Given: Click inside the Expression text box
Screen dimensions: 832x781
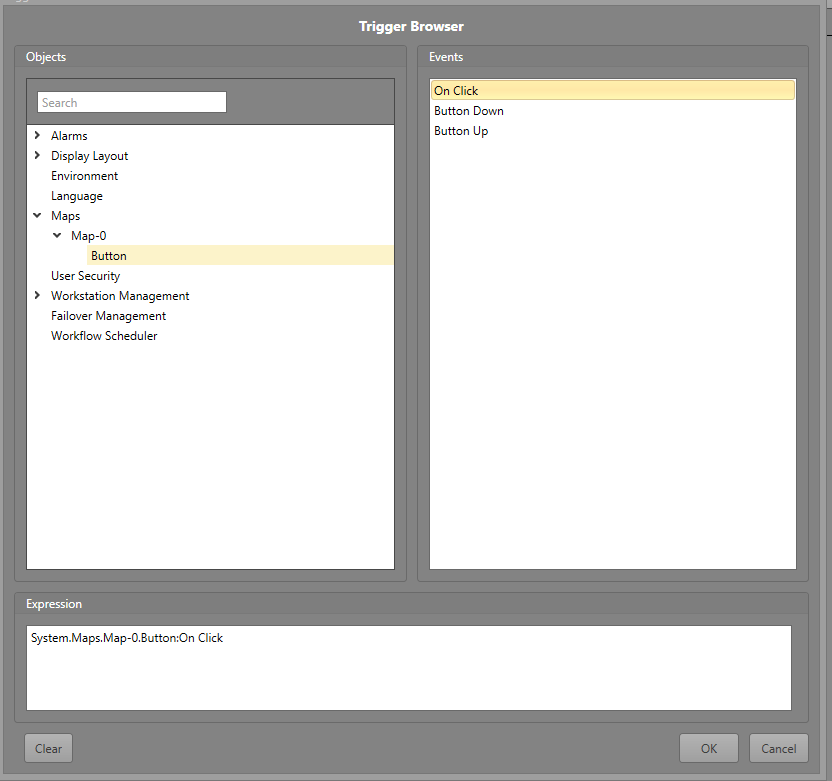Looking at the screenshot, I should click(x=408, y=668).
